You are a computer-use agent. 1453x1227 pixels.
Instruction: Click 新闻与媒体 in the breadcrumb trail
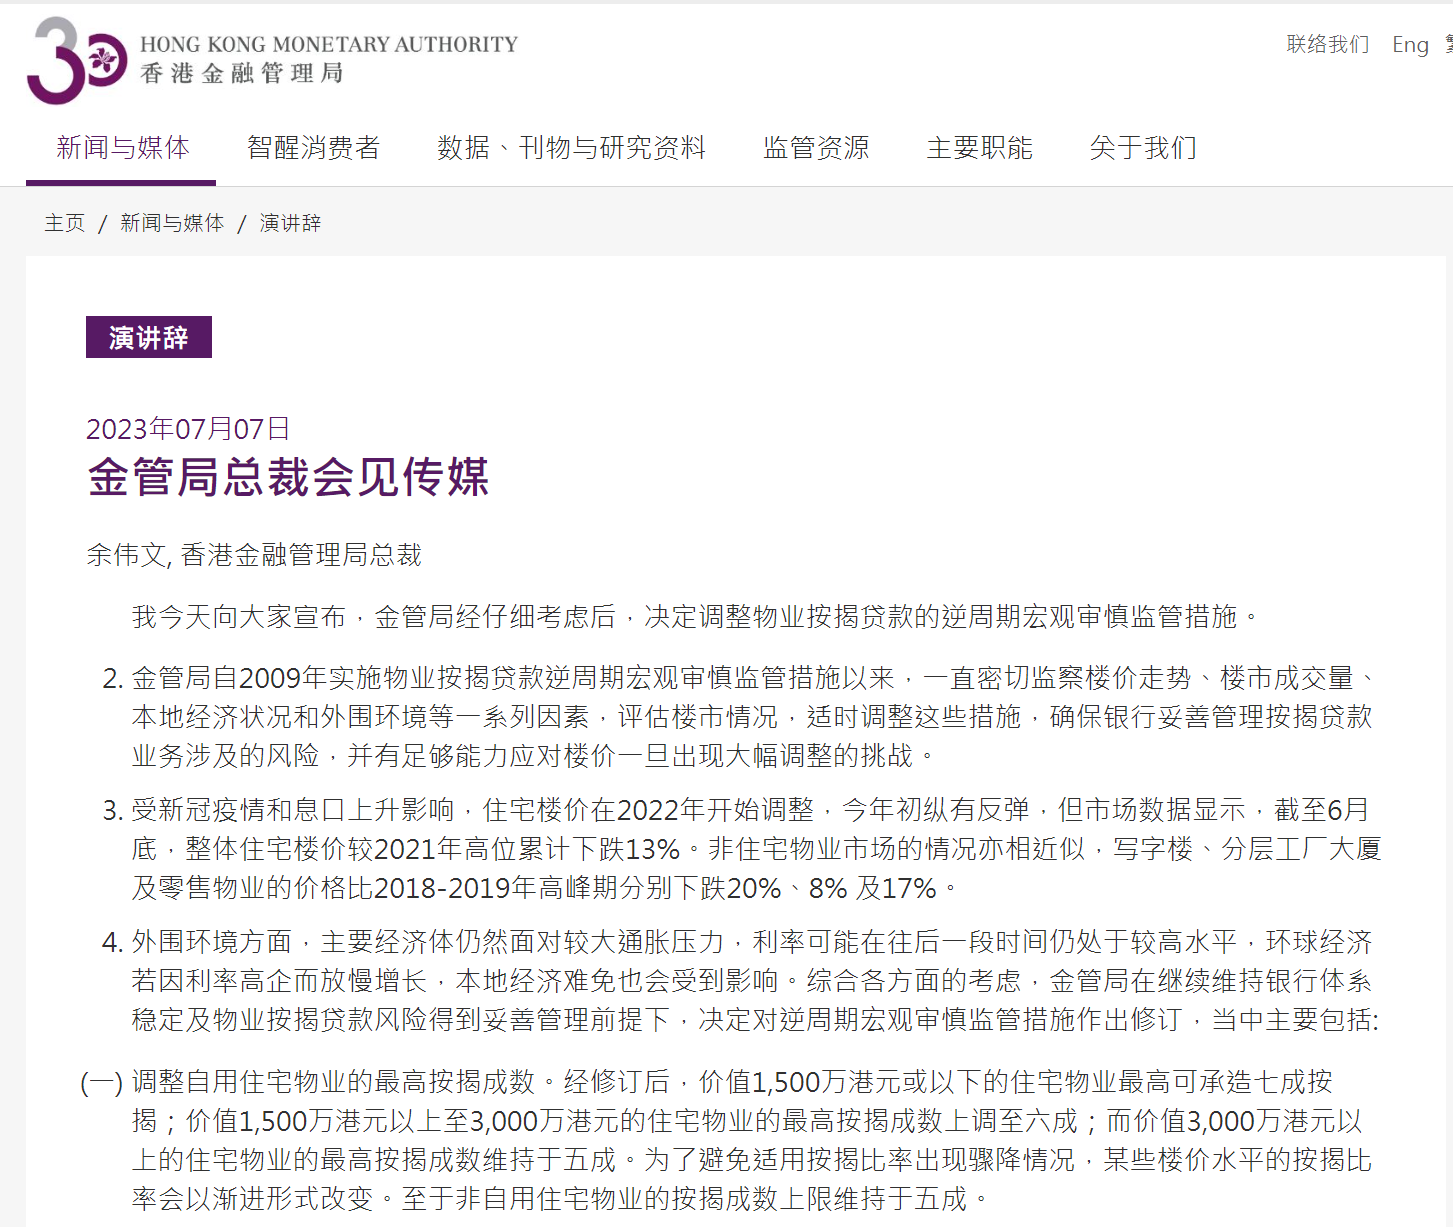172,223
